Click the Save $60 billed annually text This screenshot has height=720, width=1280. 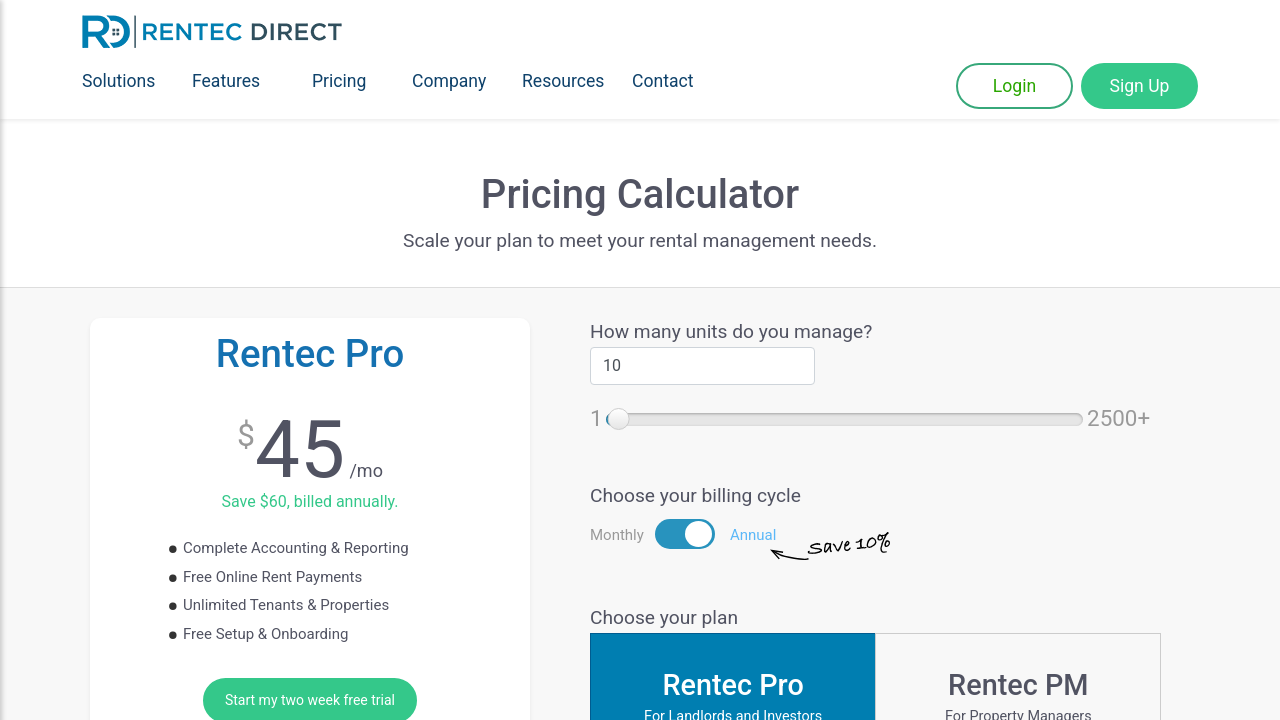(x=310, y=501)
